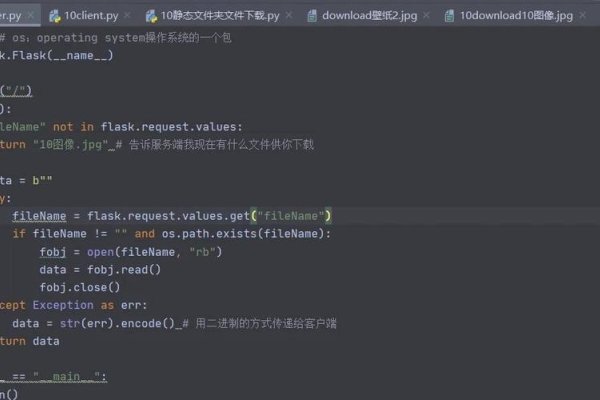
Task: Close the download壁纸2.jpg tab
Action: coord(426,15)
